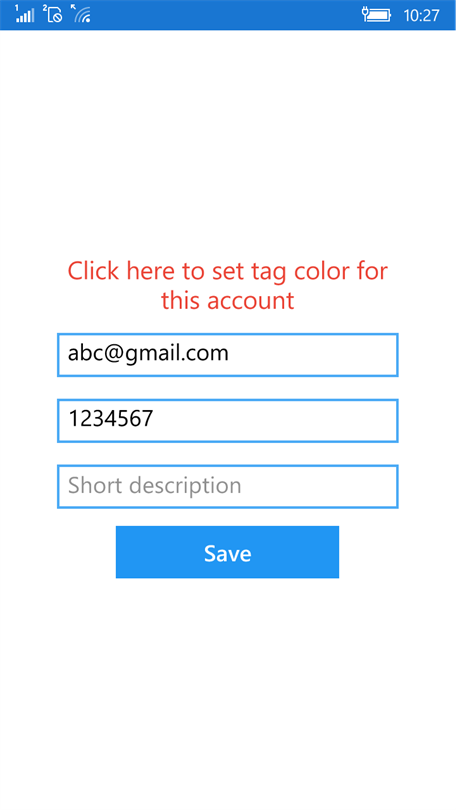Click 'this account' in the red text

pos(228,300)
